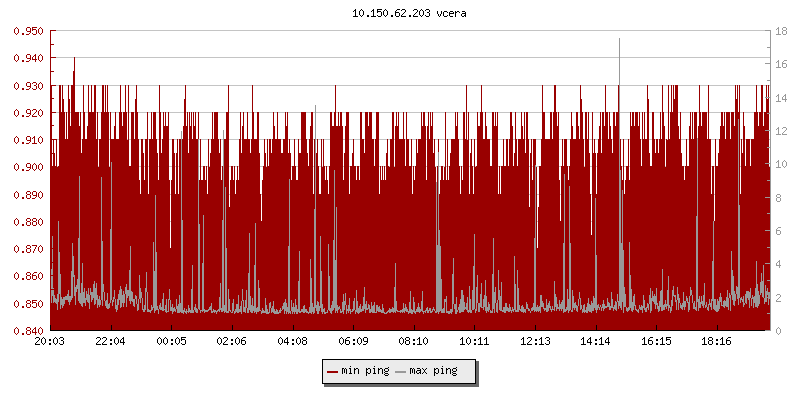
Task: Select the 00:05 time tick label
Action: pyautogui.click(x=171, y=341)
